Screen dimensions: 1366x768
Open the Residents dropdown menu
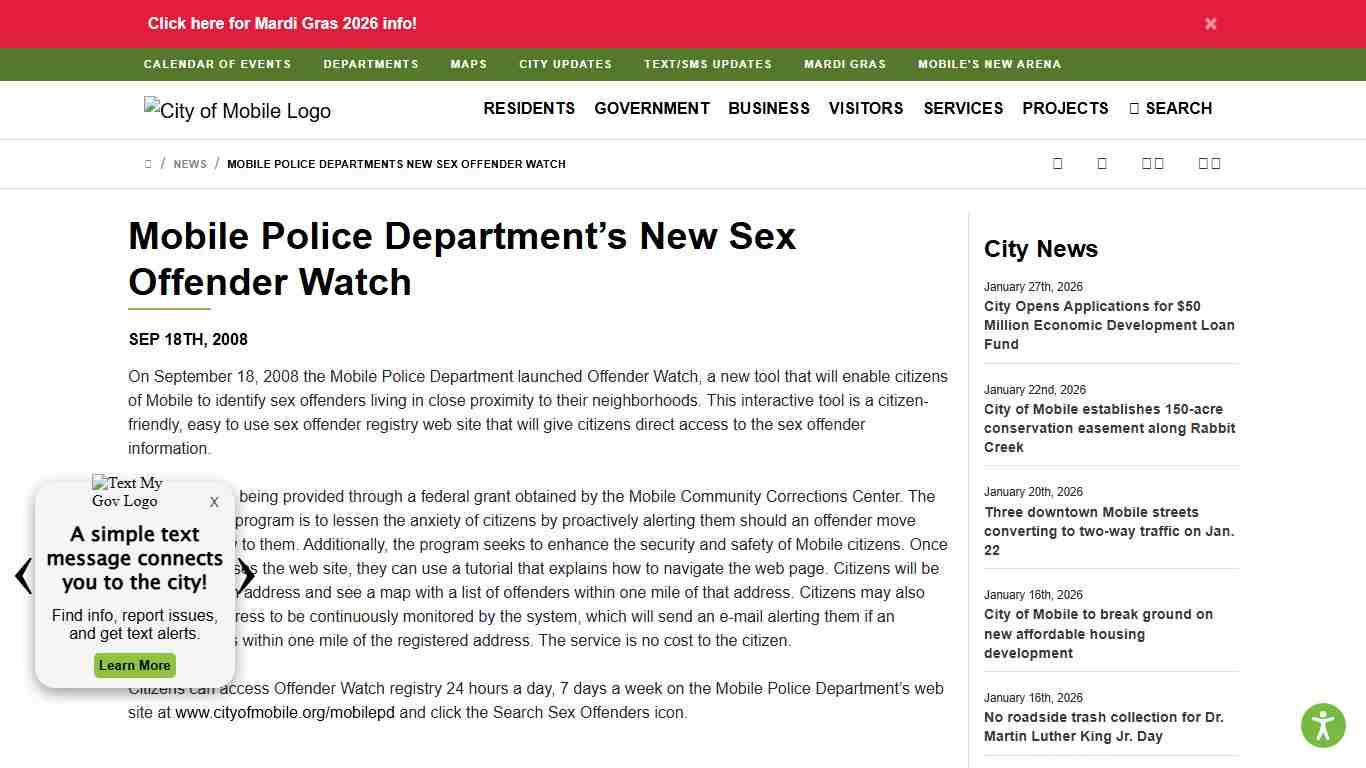(529, 108)
